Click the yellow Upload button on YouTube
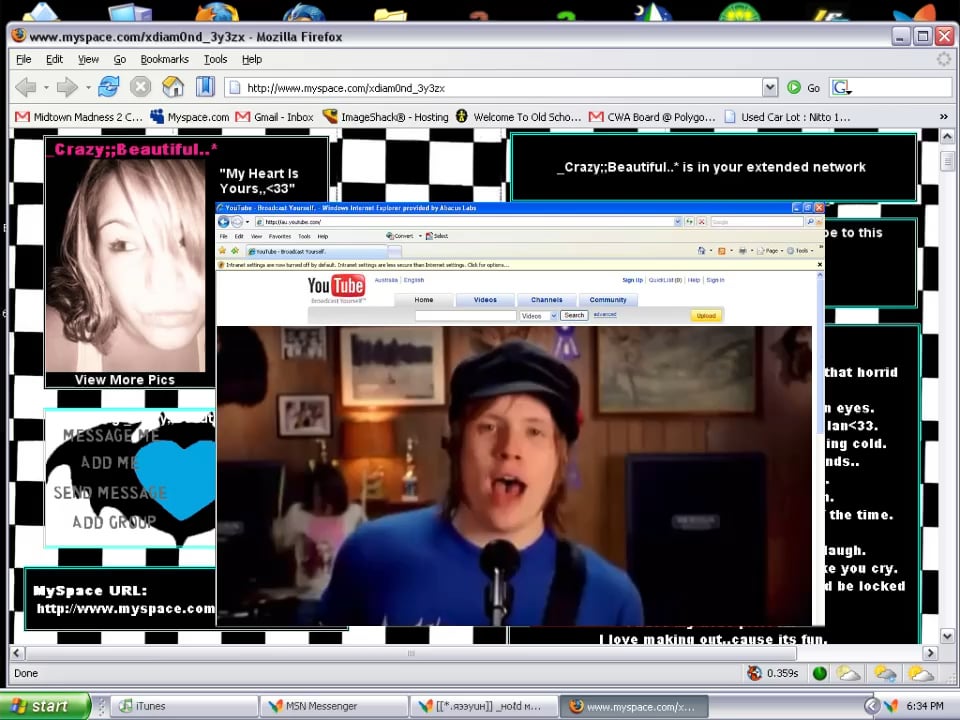 (x=706, y=315)
